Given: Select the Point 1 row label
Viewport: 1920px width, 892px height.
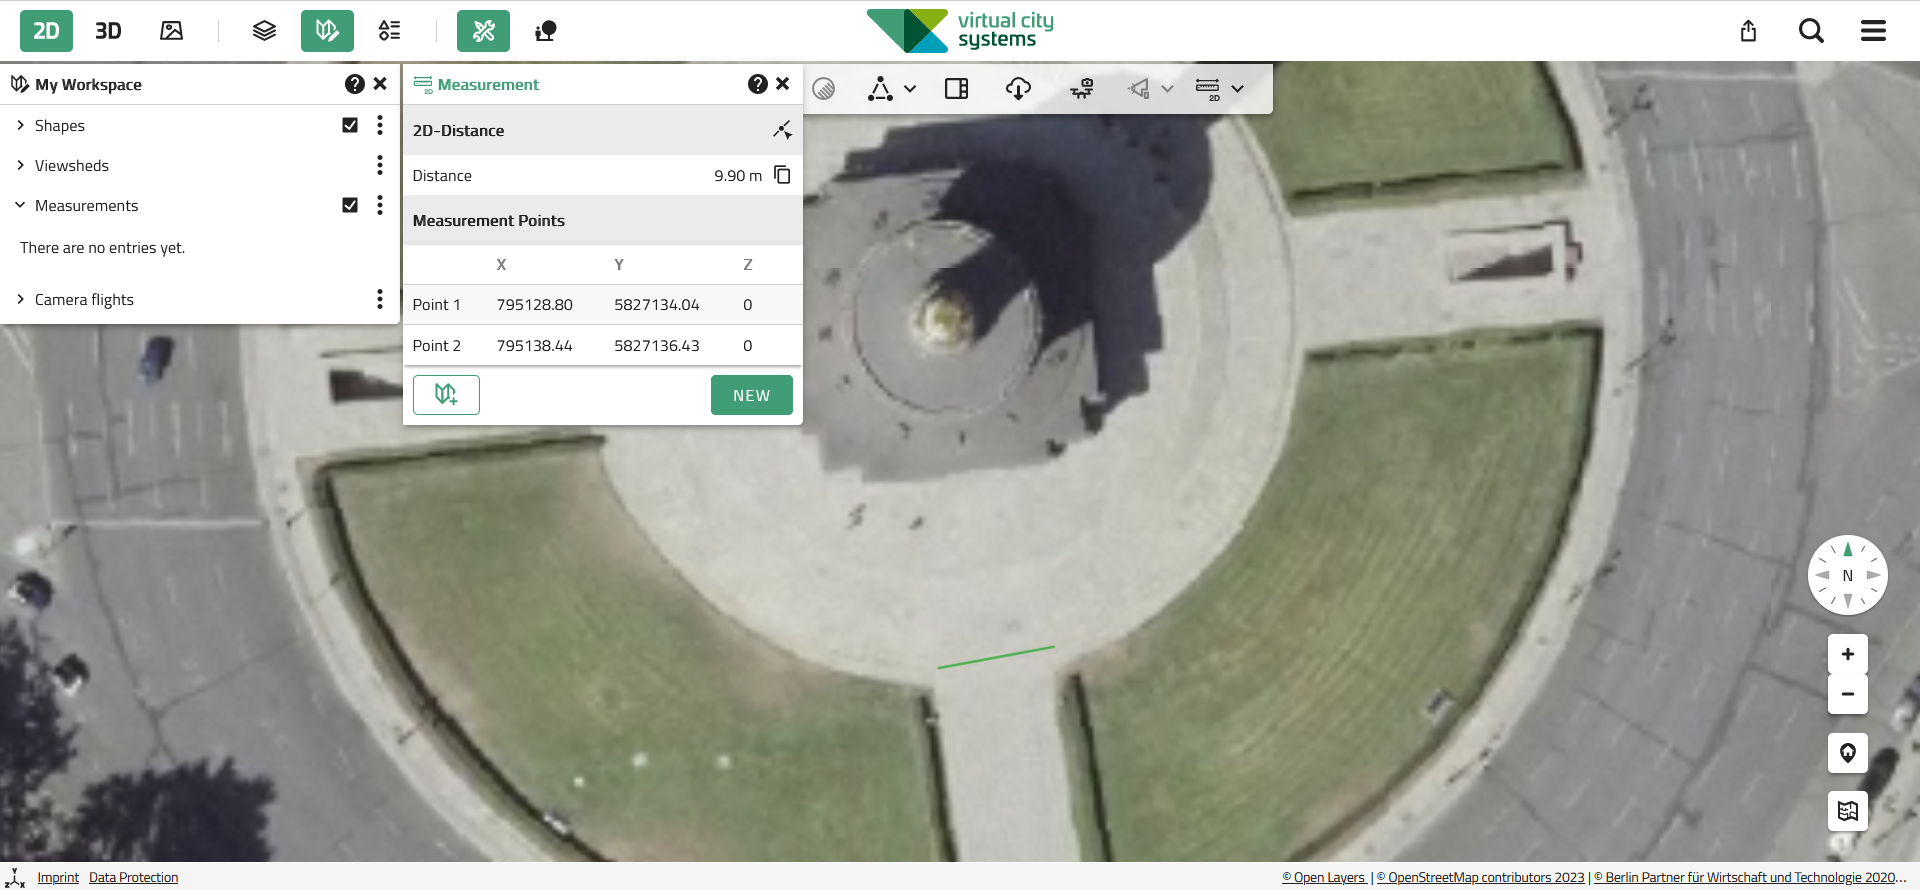Looking at the screenshot, I should pos(437,305).
